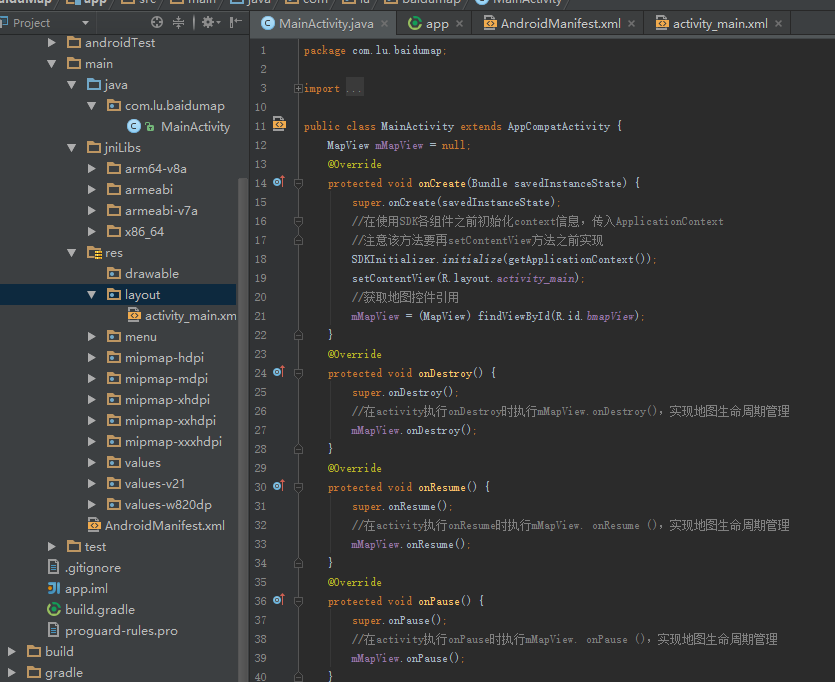Click override gutter icon for onResume

pyautogui.click(x=279, y=486)
